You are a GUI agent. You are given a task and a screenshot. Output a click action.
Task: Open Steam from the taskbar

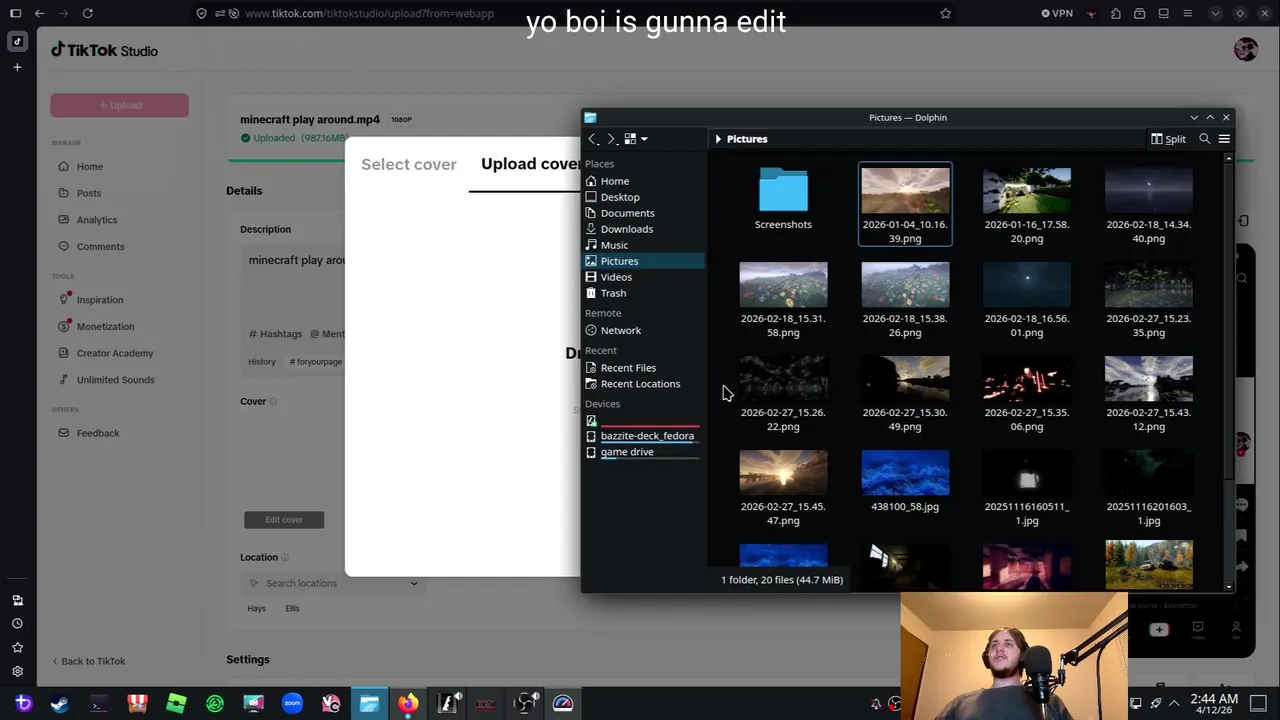pos(60,704)
